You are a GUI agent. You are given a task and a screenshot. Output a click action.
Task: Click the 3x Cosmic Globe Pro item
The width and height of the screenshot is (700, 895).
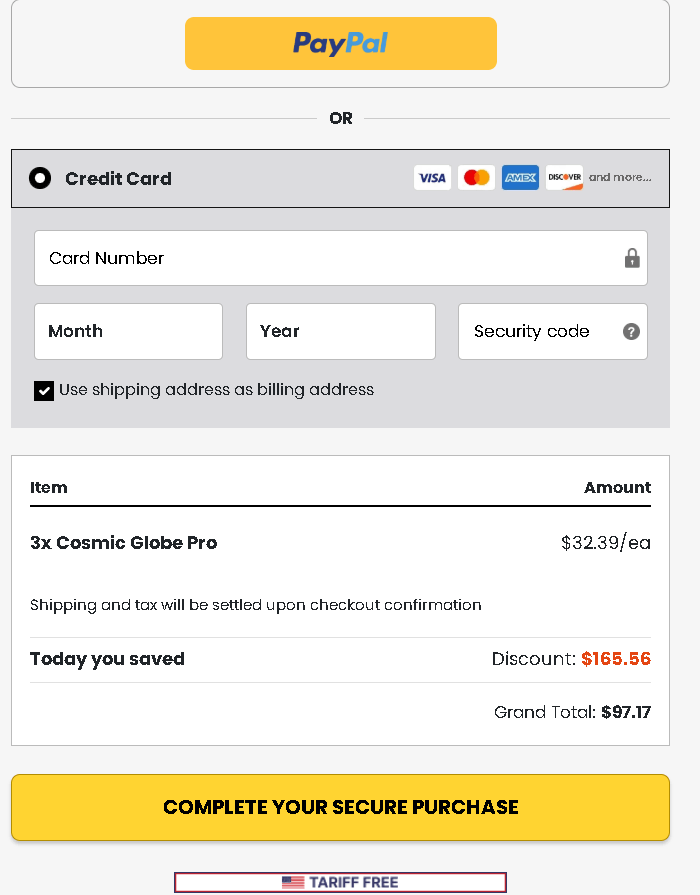point(124,543)
